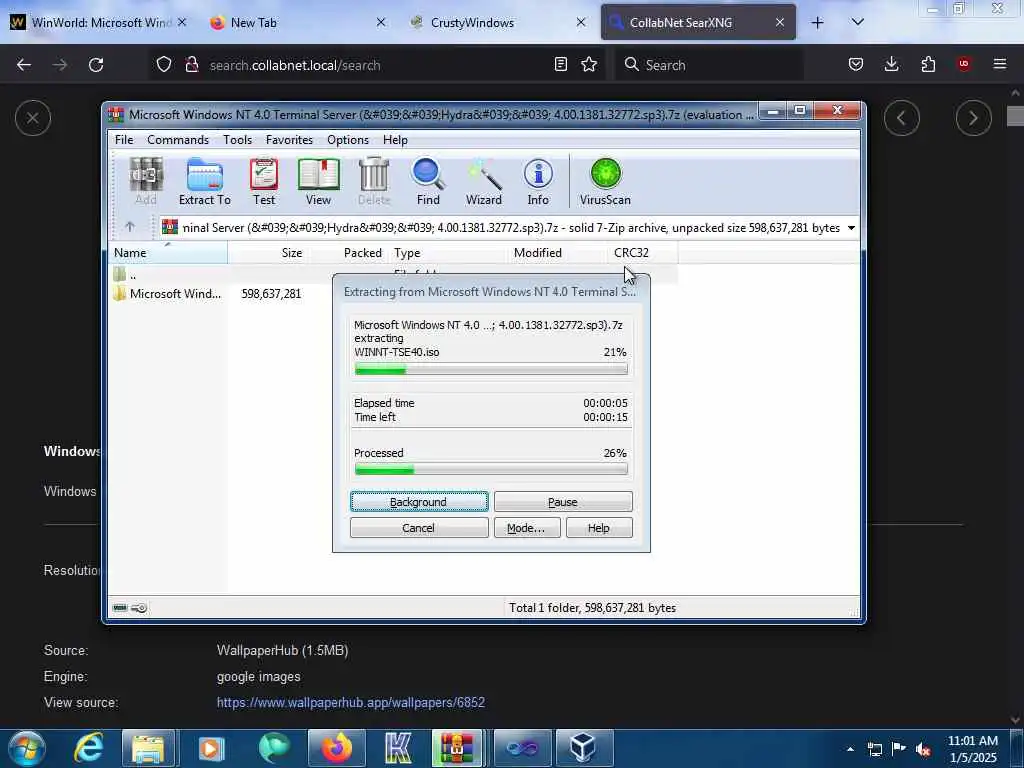The width and height of the screenshot is (1024, 768).
Task: Open the extraction Mode... settings
Action: [526, 528]
